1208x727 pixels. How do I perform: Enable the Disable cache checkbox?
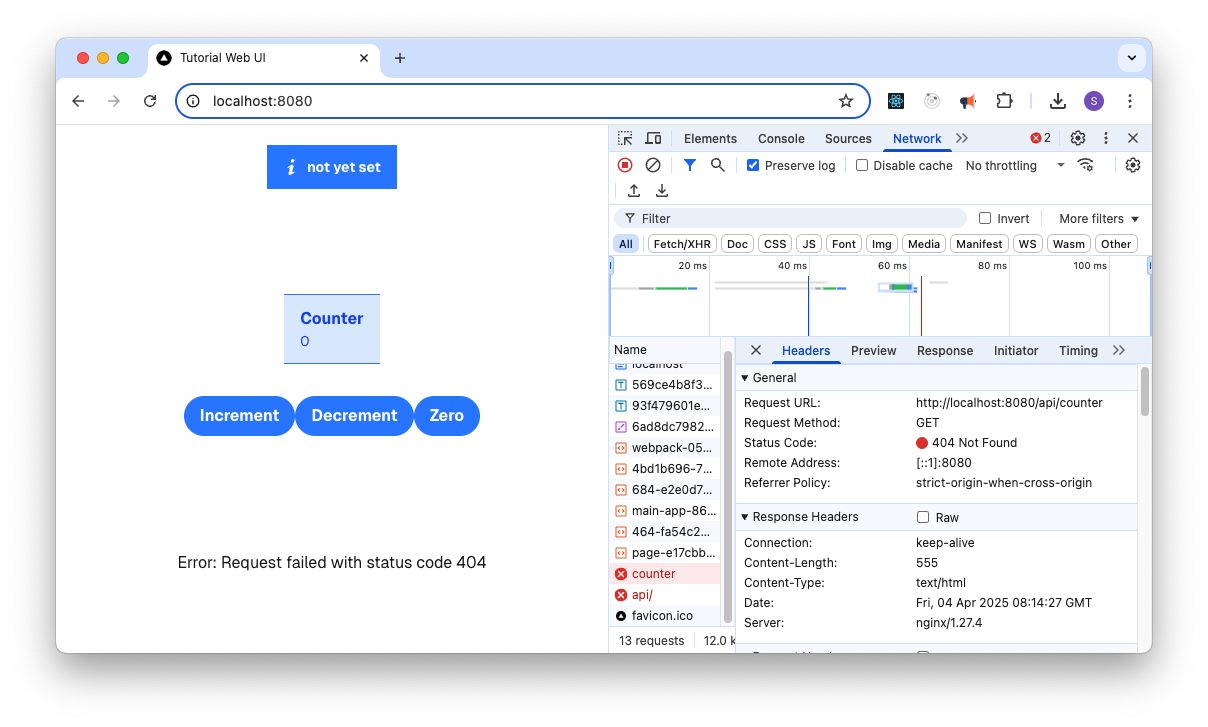(x=862, y=165)
